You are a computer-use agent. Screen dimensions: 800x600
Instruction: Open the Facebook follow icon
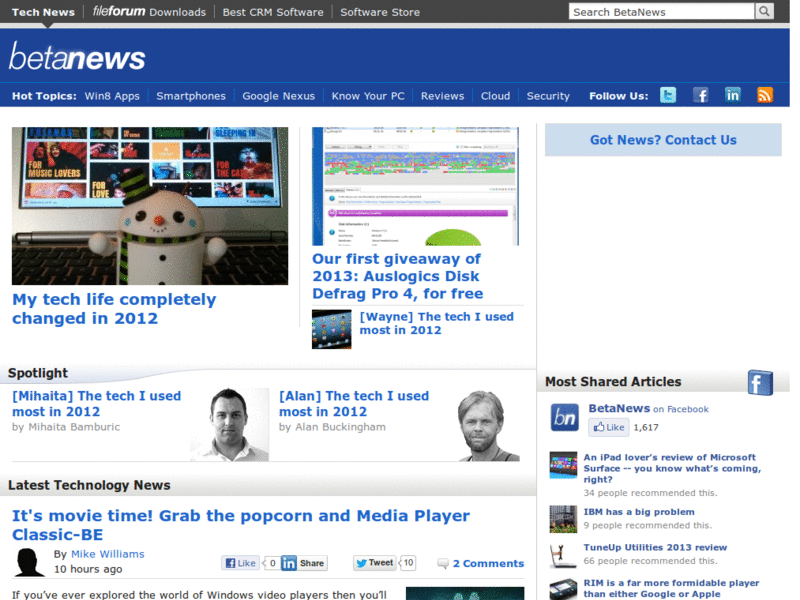point(701,95)
